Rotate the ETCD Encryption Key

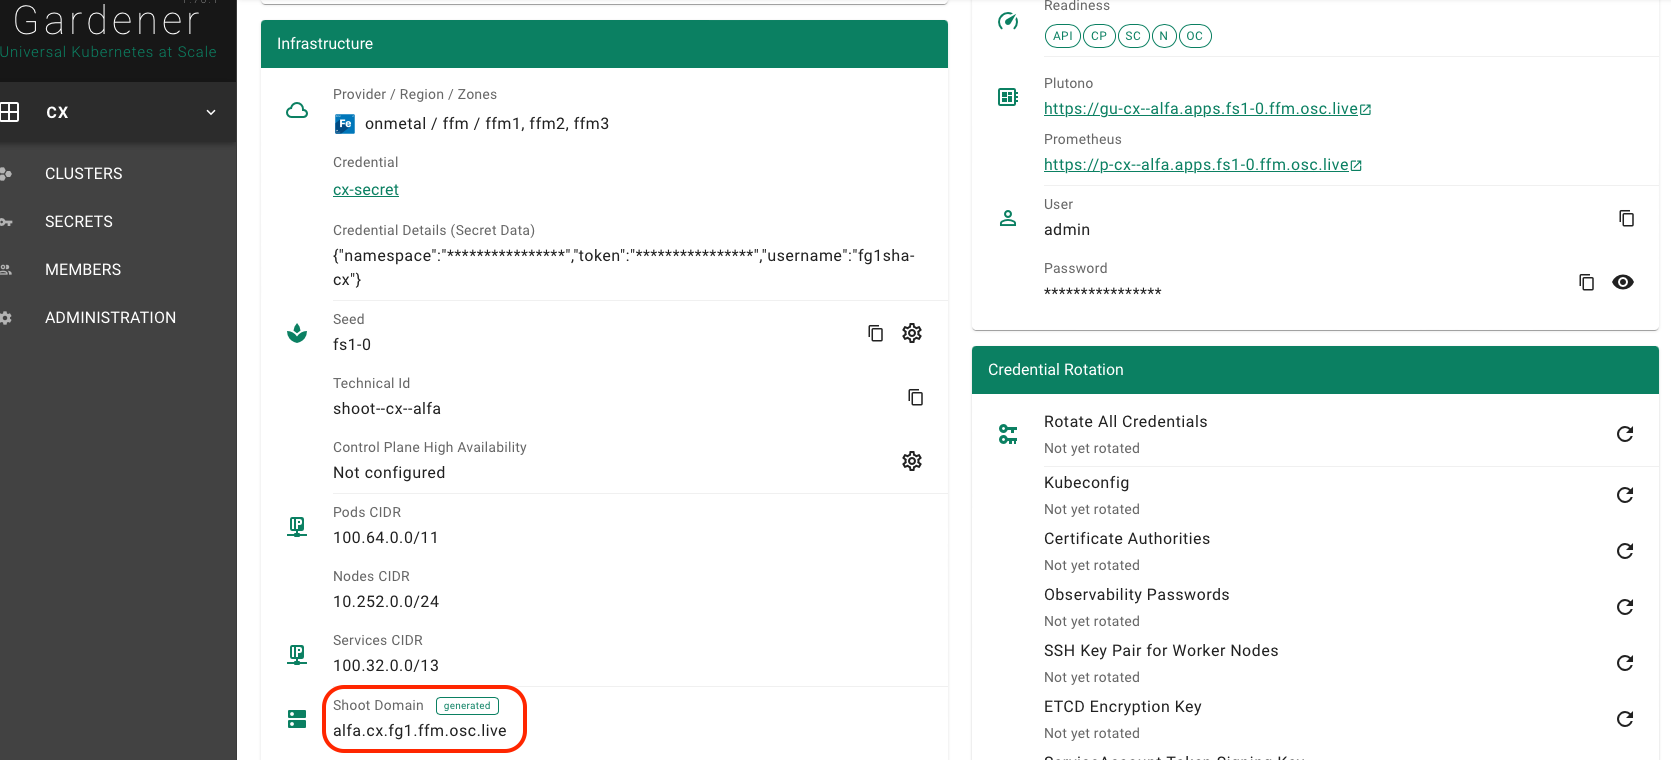pyautogui.click(x=1625, y=719)
